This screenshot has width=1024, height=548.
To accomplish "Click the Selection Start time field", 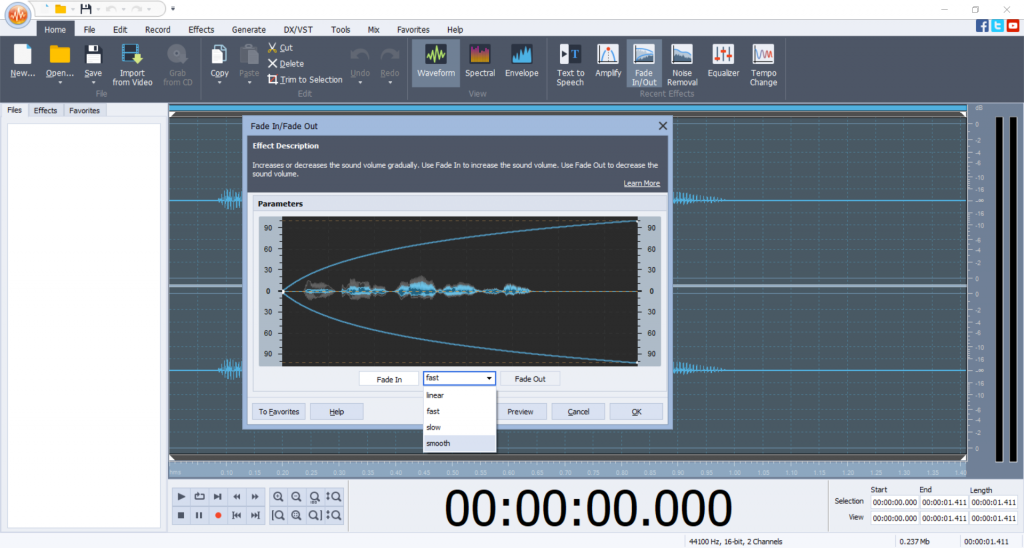I will coord(894,502).
